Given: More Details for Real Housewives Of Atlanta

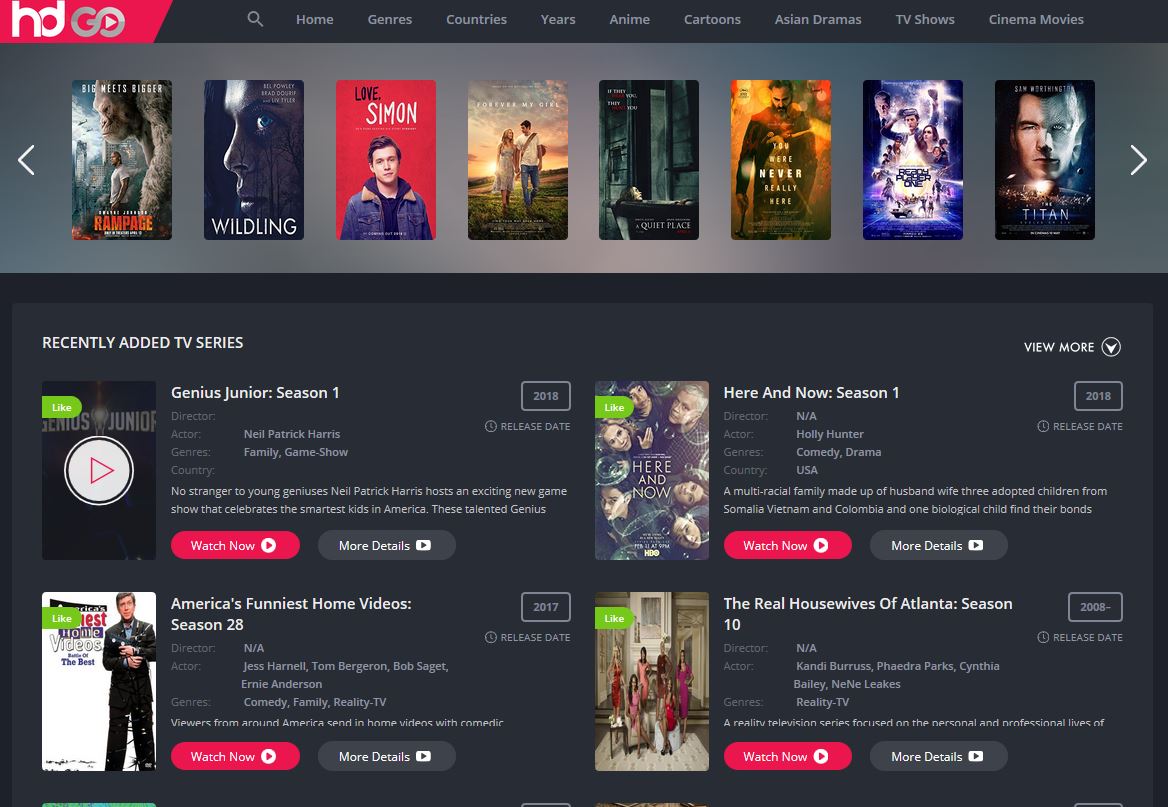Looking at the screenshot, I should 939,756.
